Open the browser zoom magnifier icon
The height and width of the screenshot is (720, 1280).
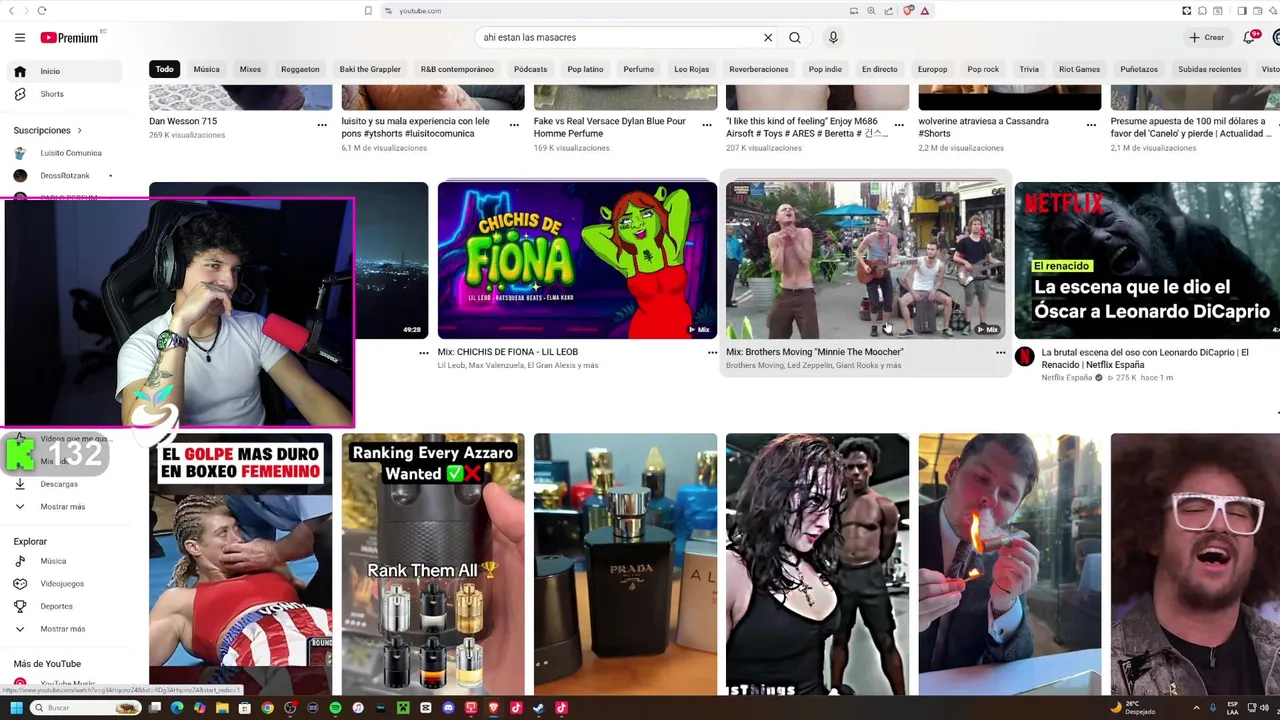pos(871,11)
